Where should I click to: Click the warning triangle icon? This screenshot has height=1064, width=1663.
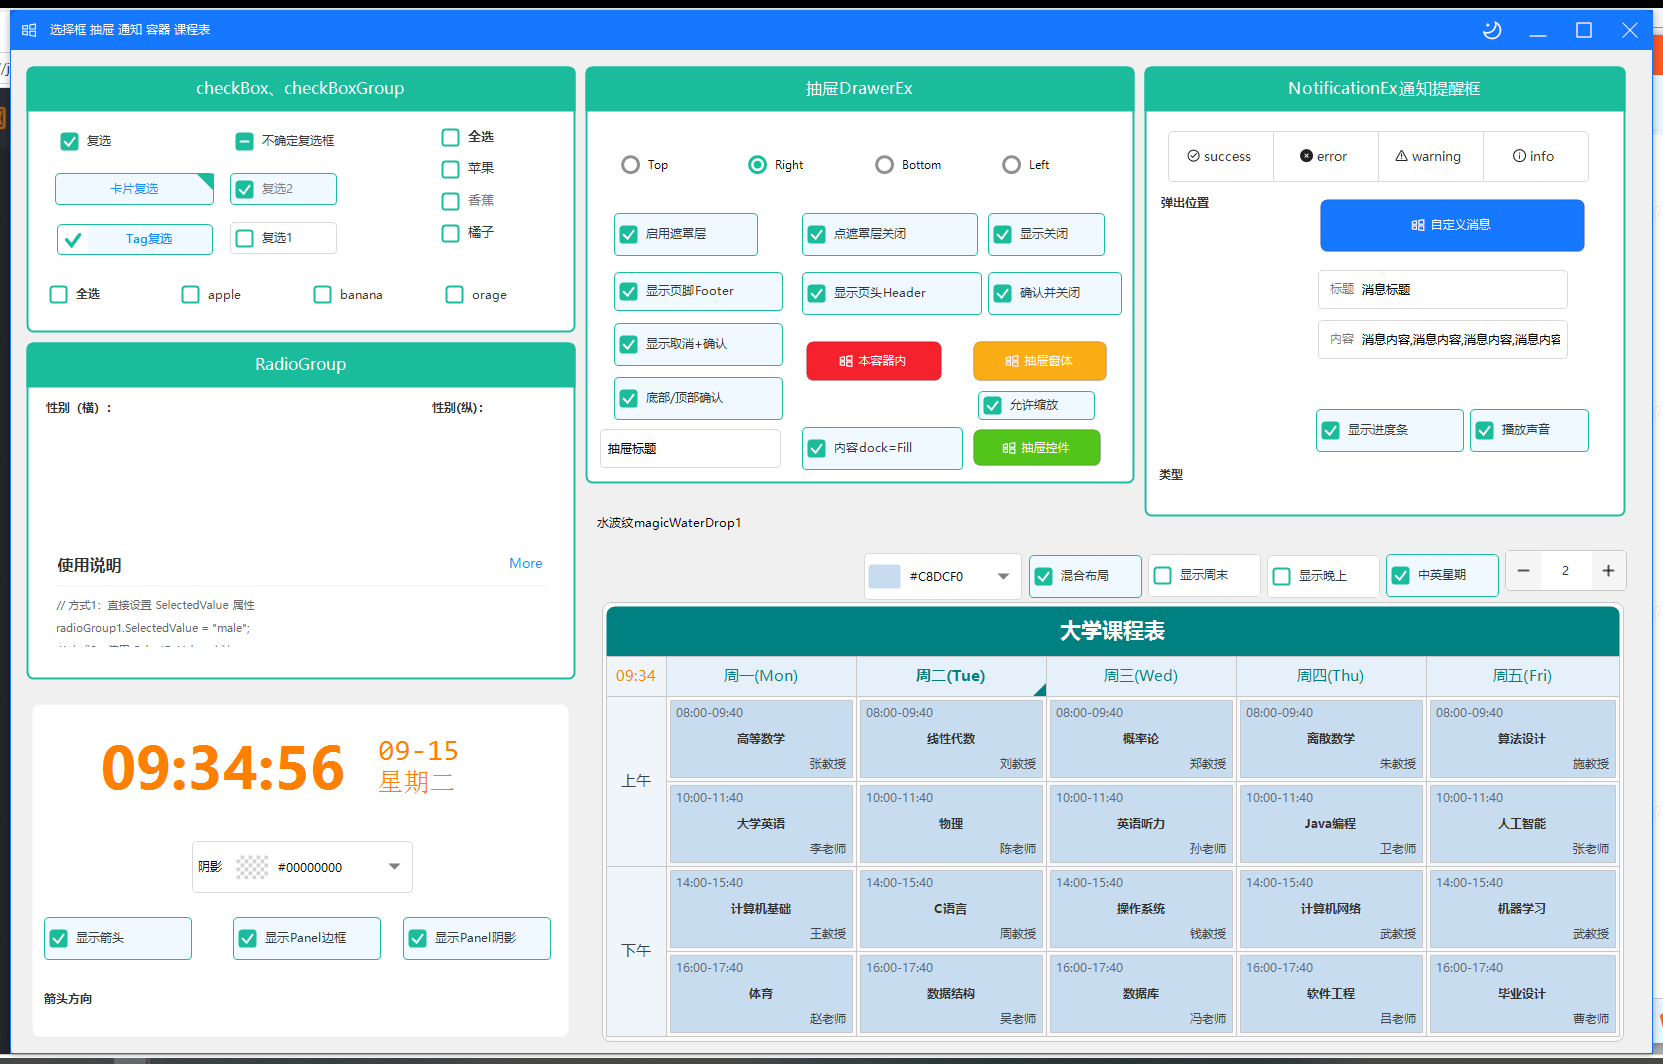(1402, 156)
